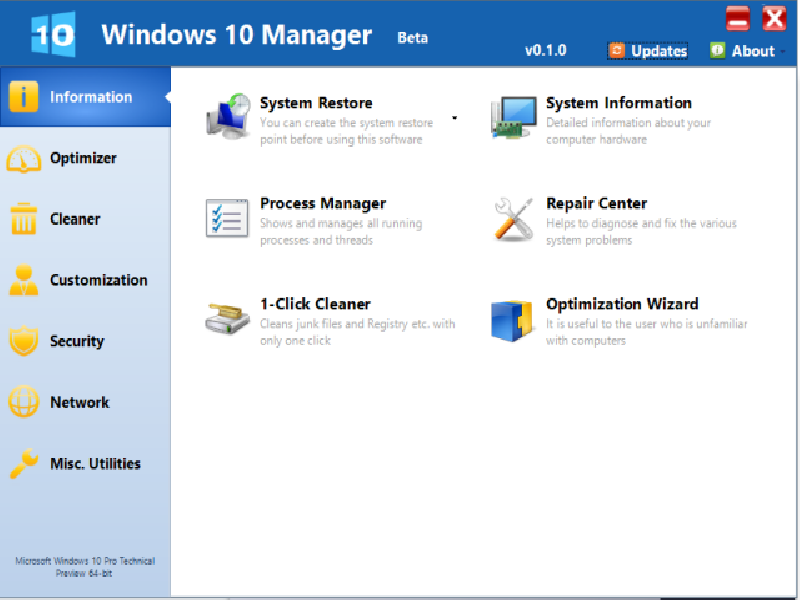The image size is (800, 600).
Task: Click 'Cleans junk files and Registry' description
Action: (x=357, y=332)
